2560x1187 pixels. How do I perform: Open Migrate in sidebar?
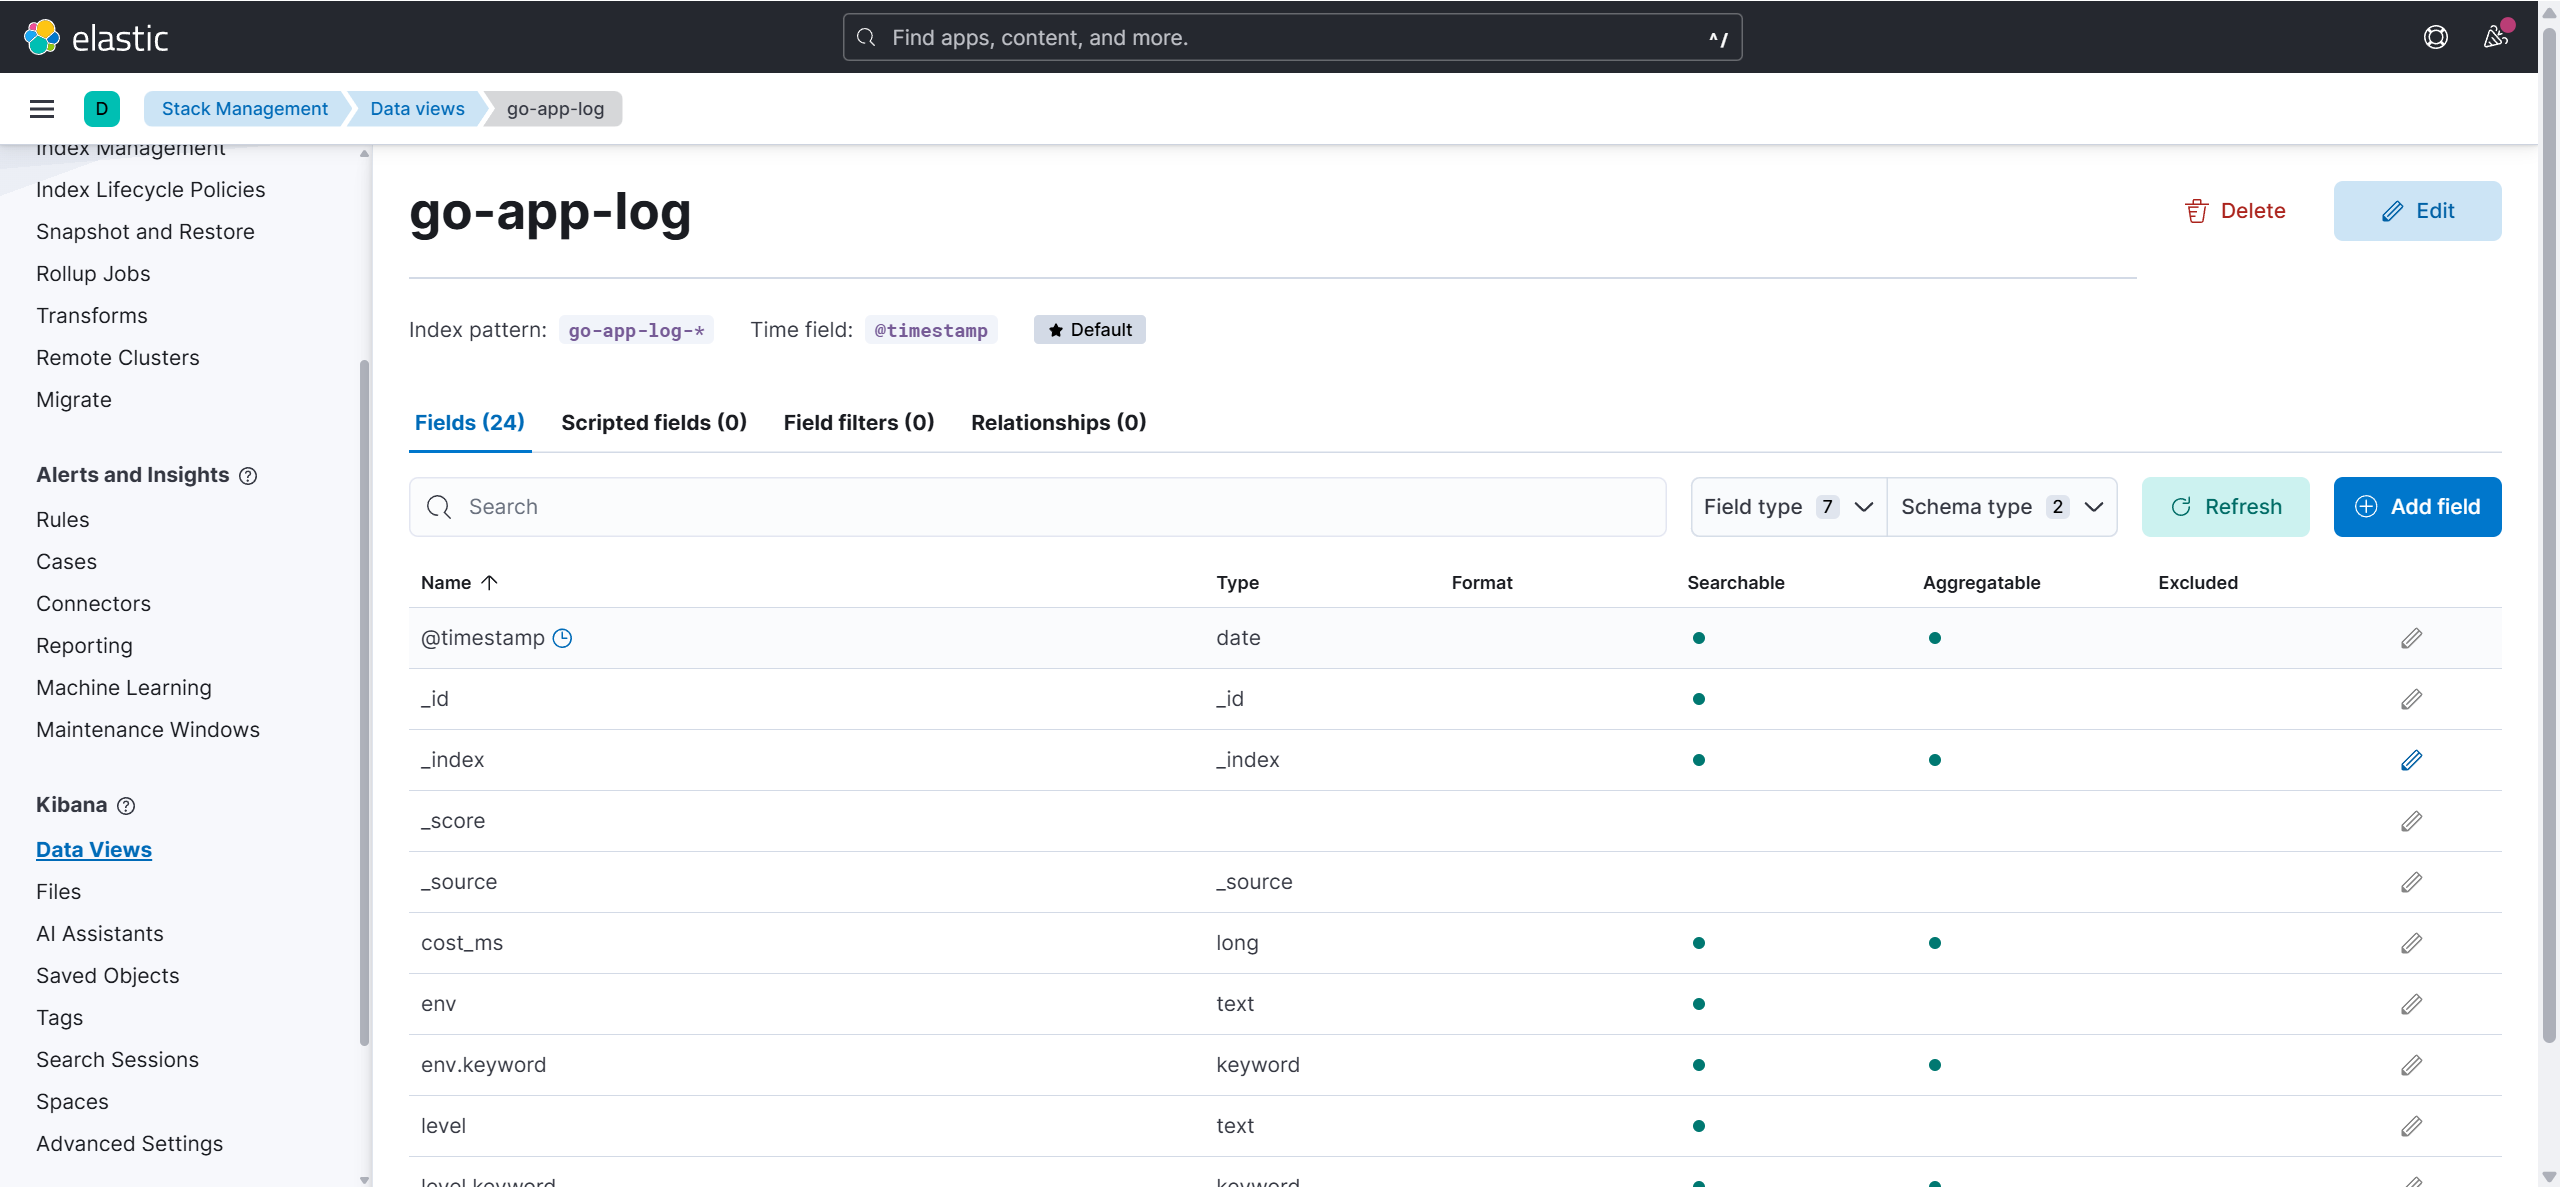[74, 400]
